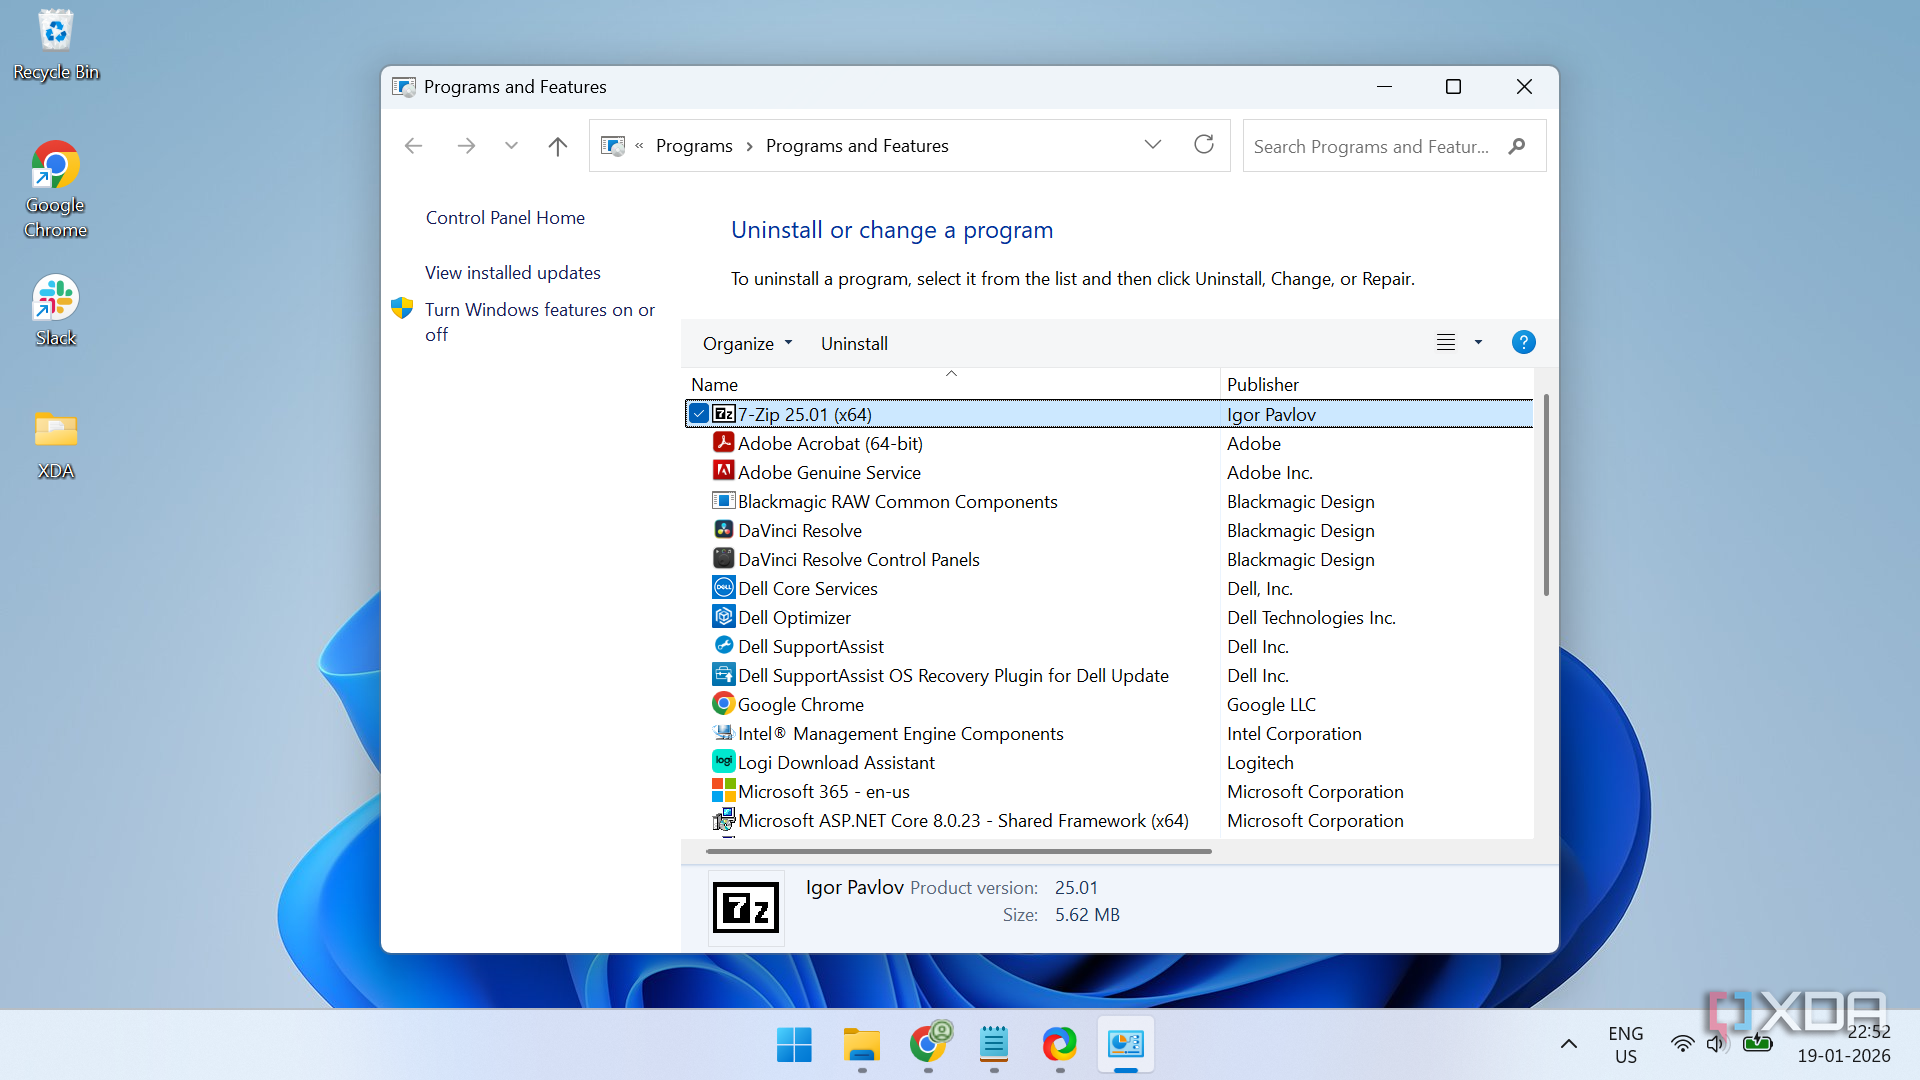This screenshot has height=1080, width=1920.
Task: Click the 7z thumbnail in details pane
Action: click(746, 908)
